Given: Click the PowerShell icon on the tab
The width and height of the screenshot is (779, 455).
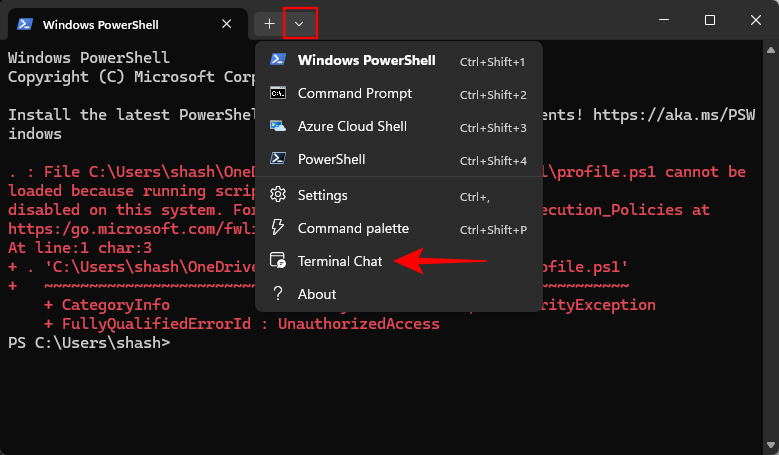Looking at the screenshot, I should [x=27, y=22].
